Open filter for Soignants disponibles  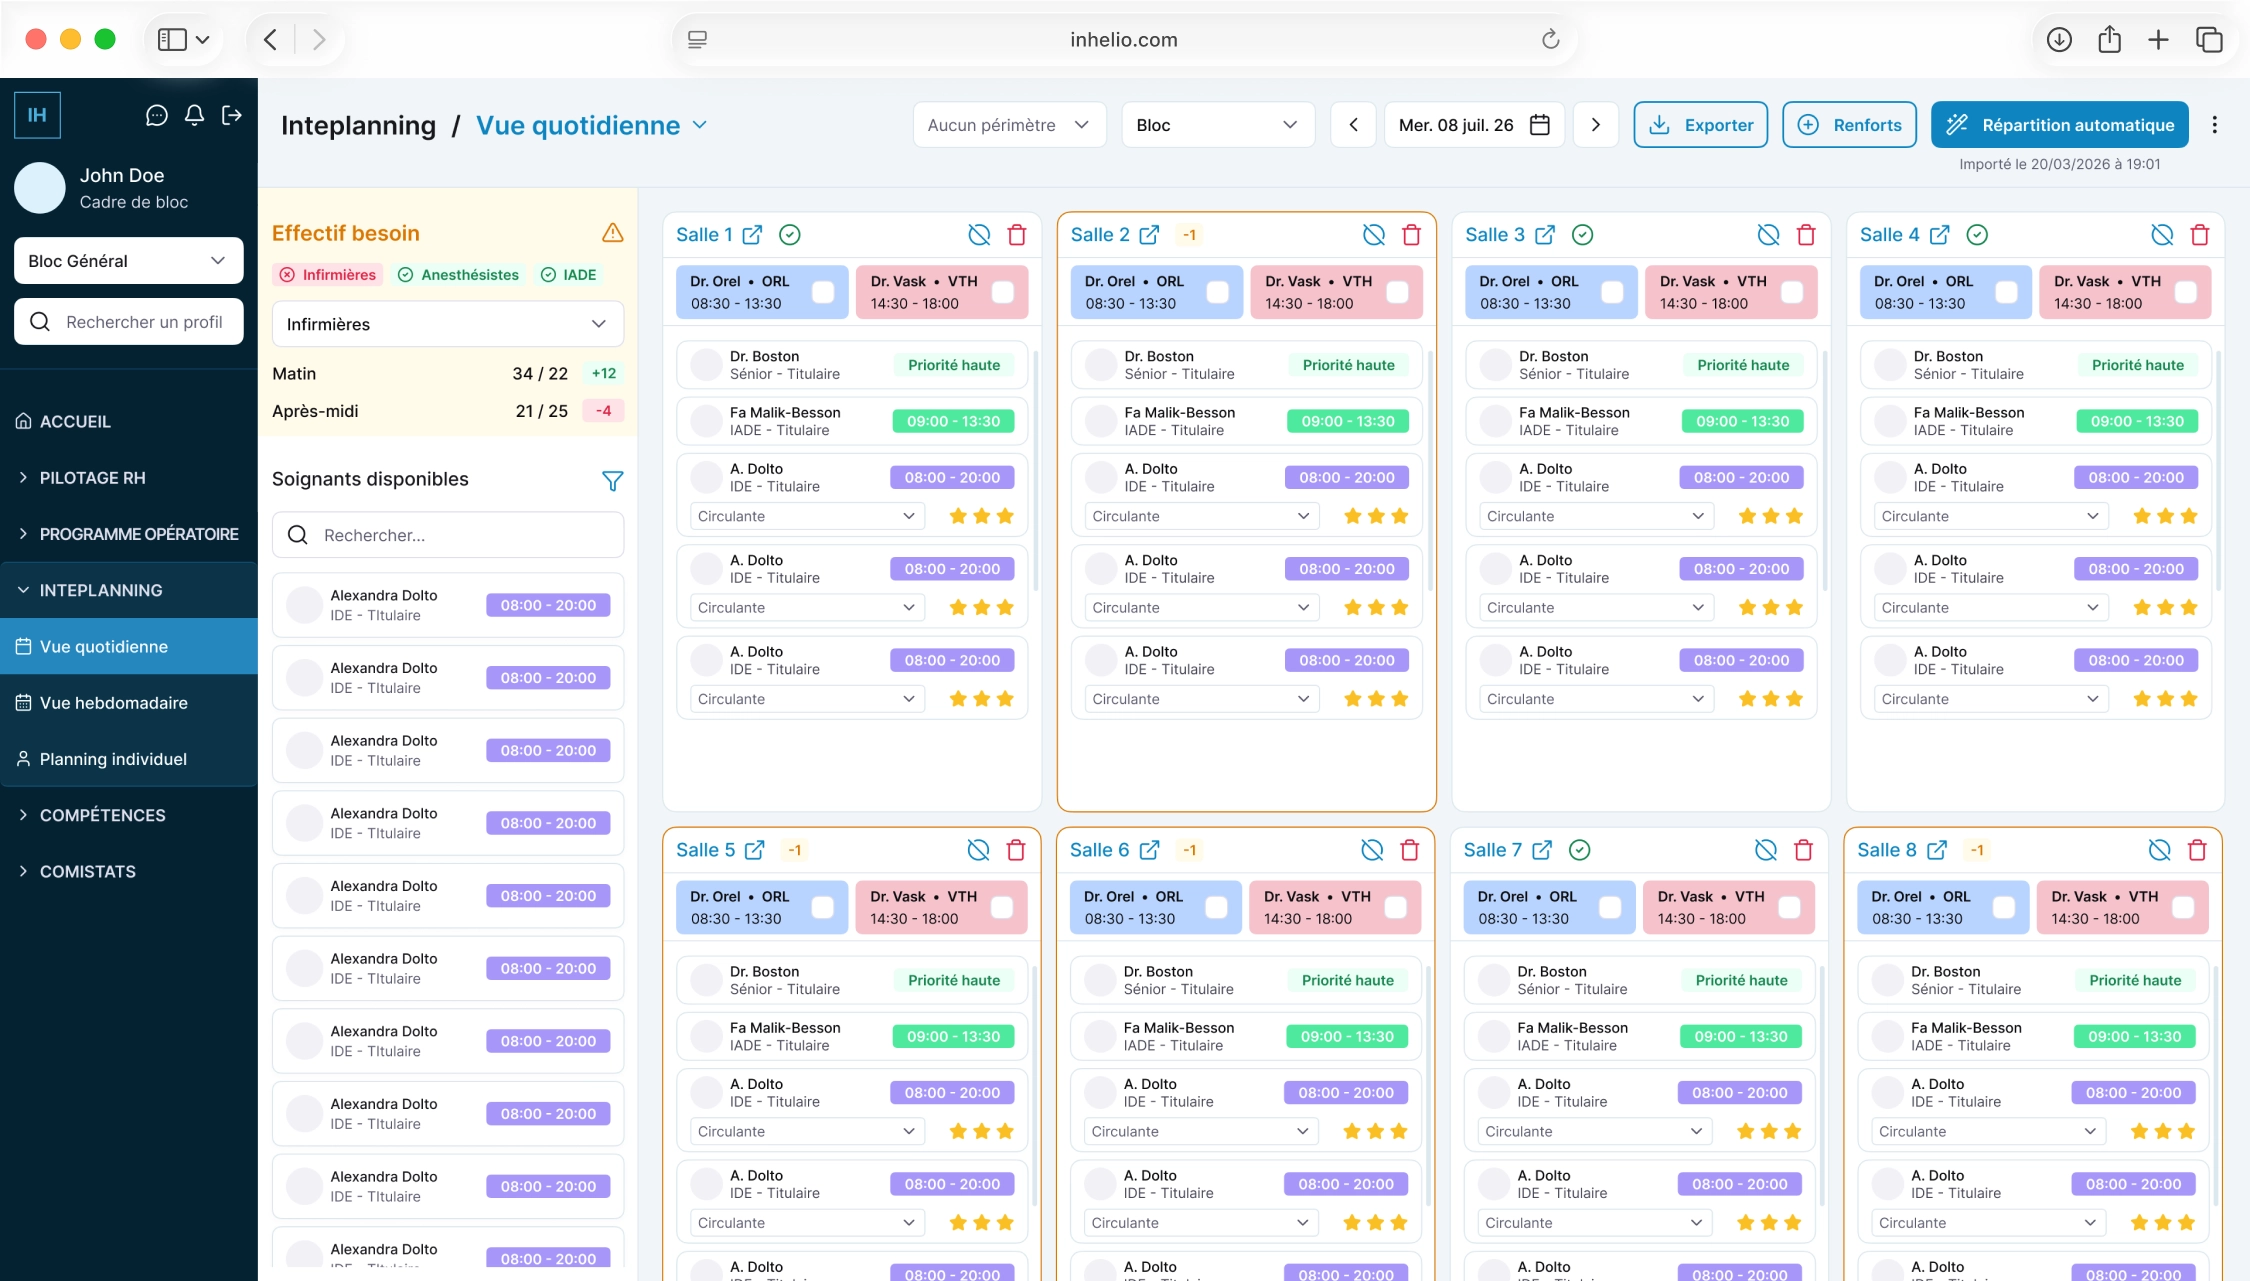(x=612, y=481)
